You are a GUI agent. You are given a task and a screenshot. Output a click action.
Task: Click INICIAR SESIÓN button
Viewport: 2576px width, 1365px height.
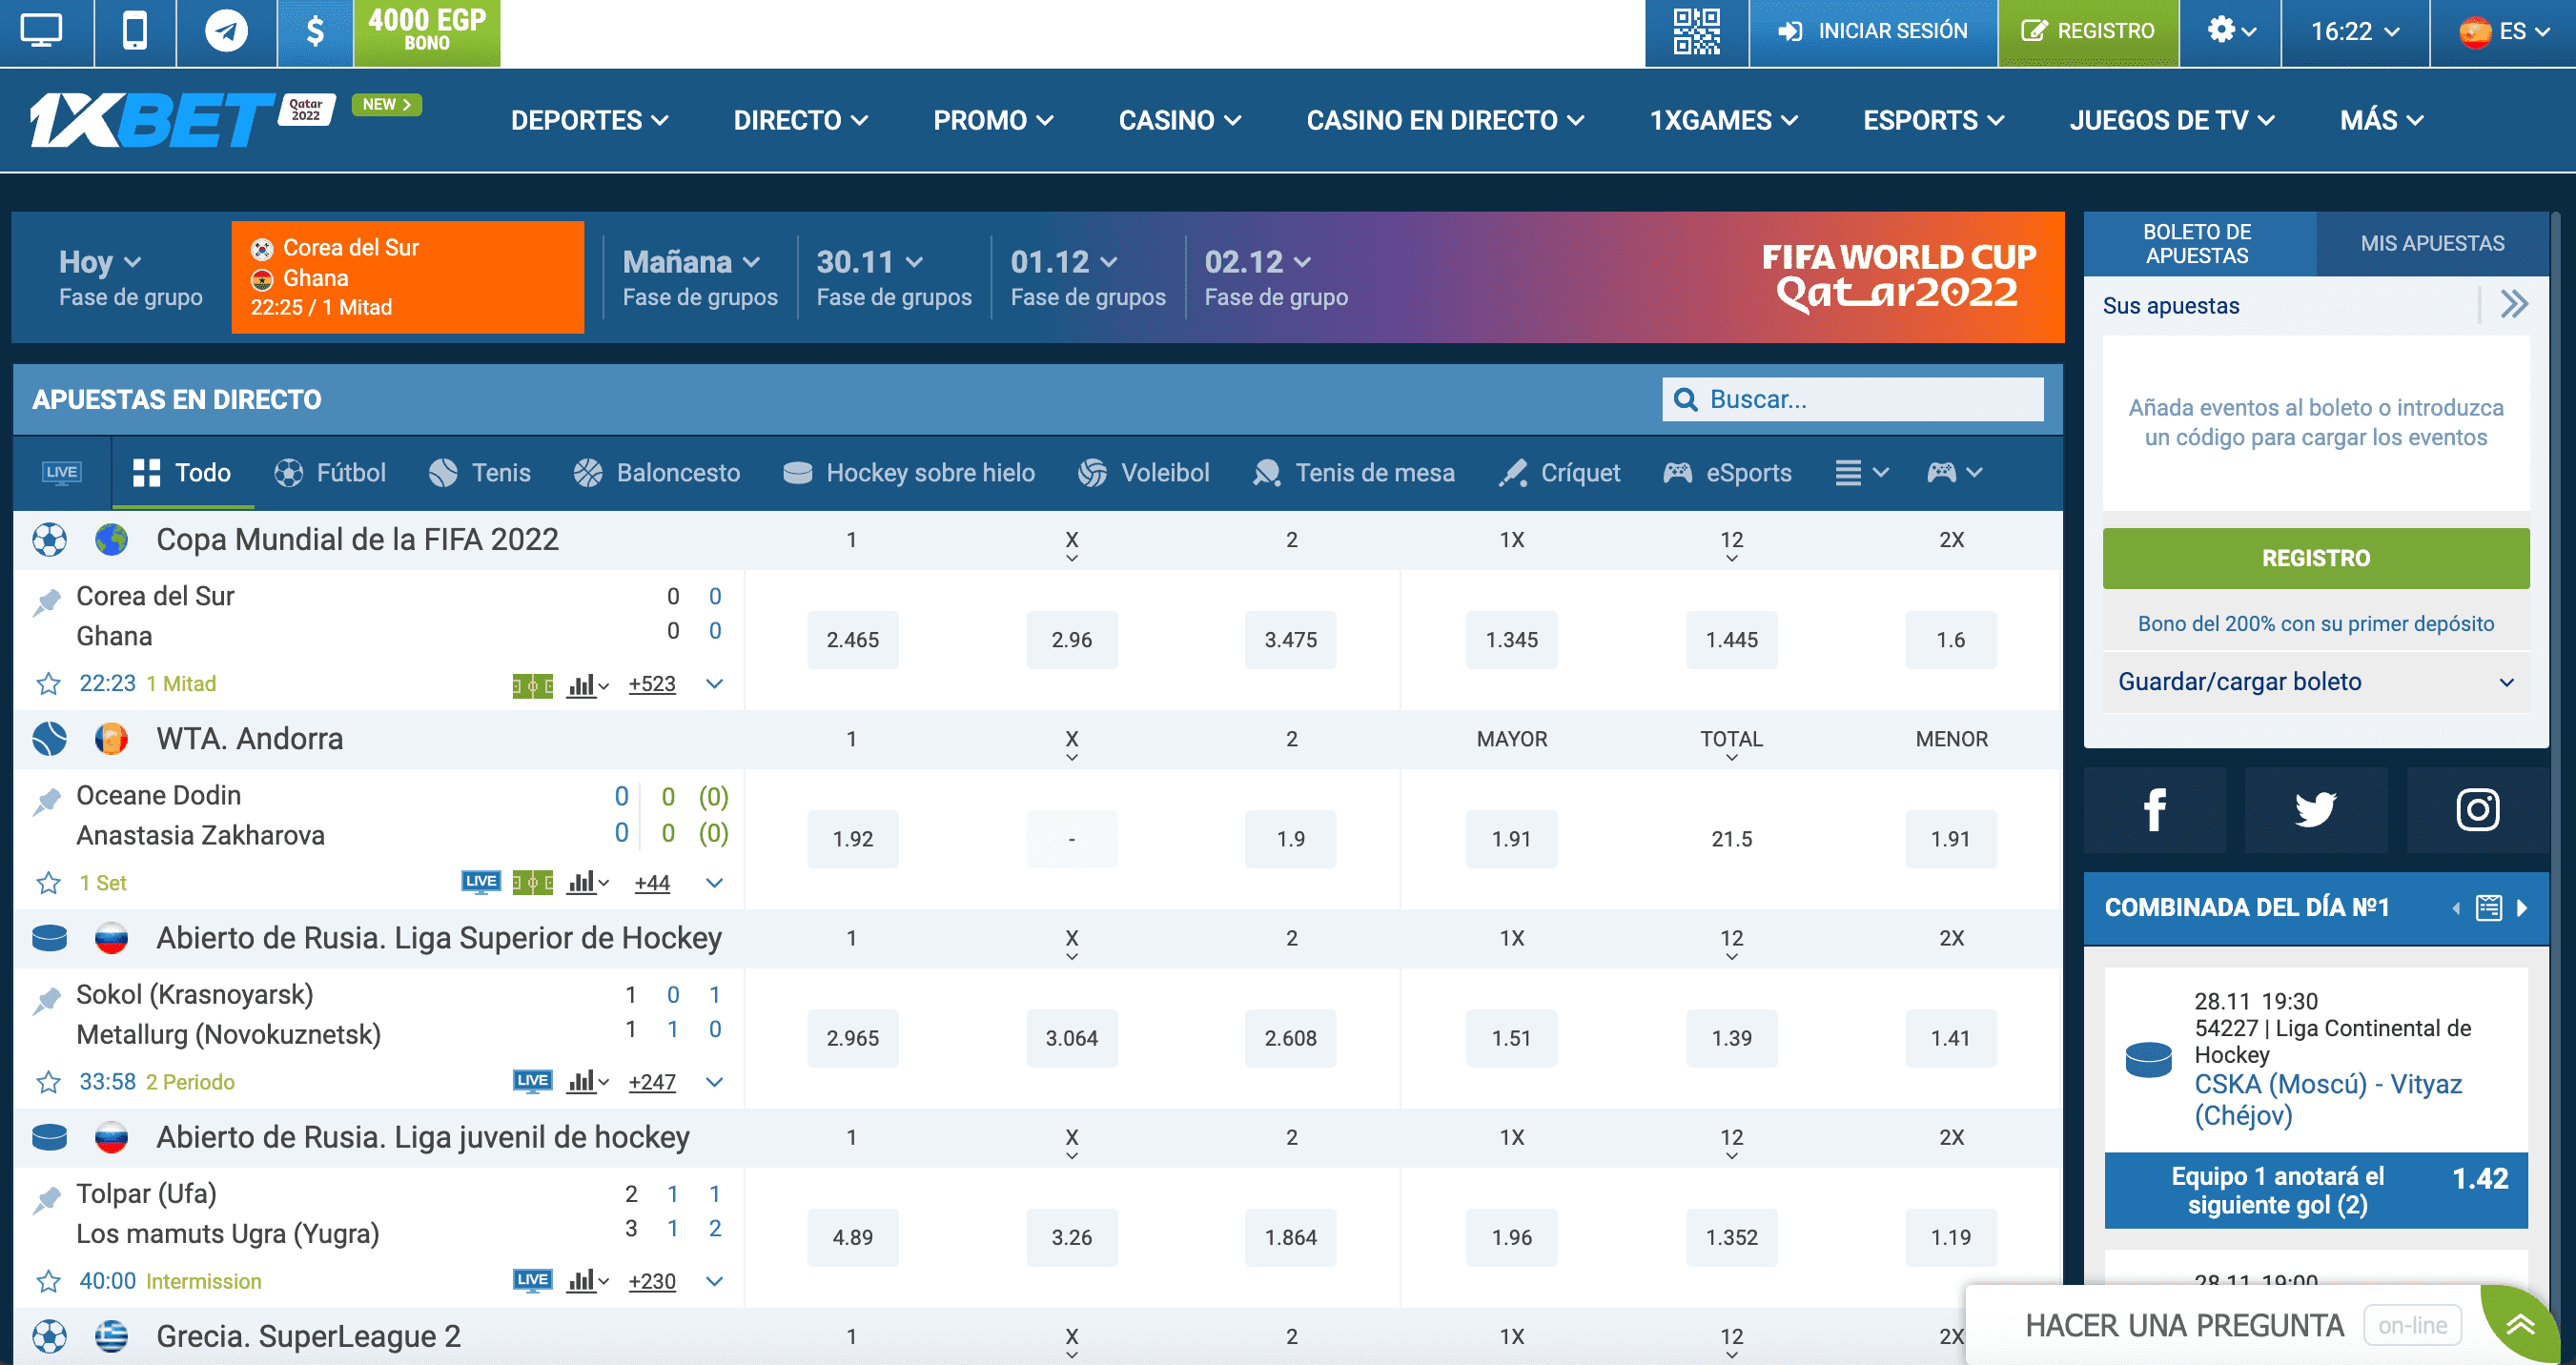(x=1873, y=31)
